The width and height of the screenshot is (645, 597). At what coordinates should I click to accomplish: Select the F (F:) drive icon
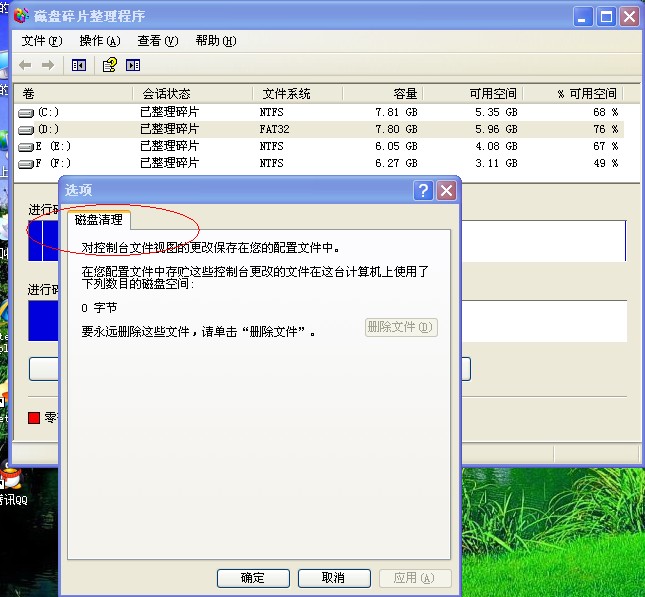[x=26, y=164]
